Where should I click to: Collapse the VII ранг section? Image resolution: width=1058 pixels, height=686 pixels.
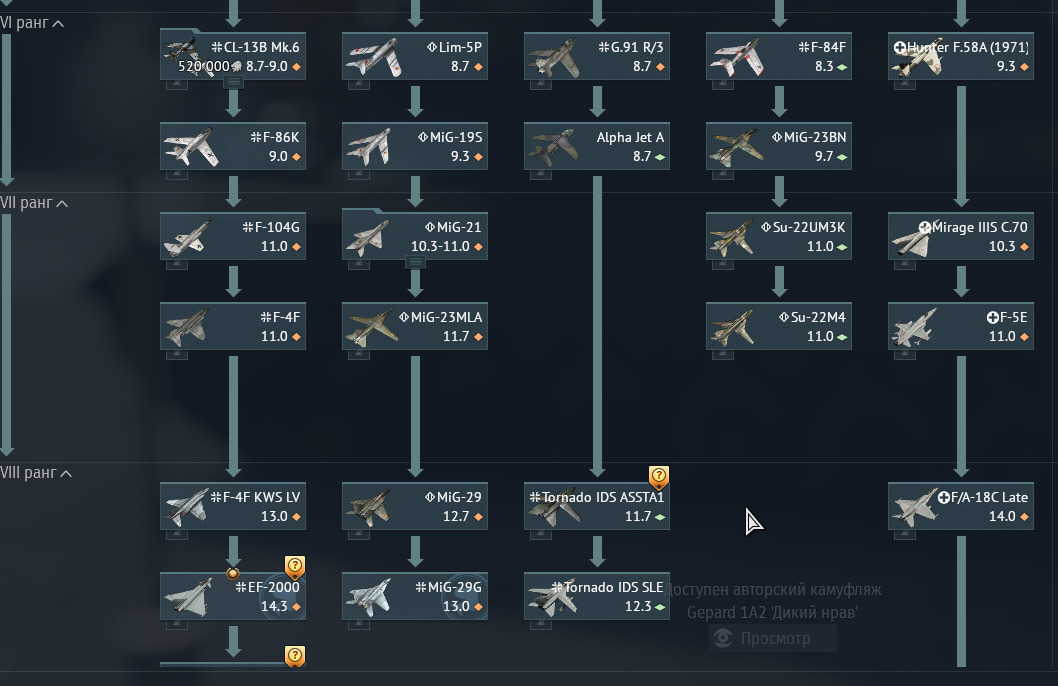click(62, 203)
